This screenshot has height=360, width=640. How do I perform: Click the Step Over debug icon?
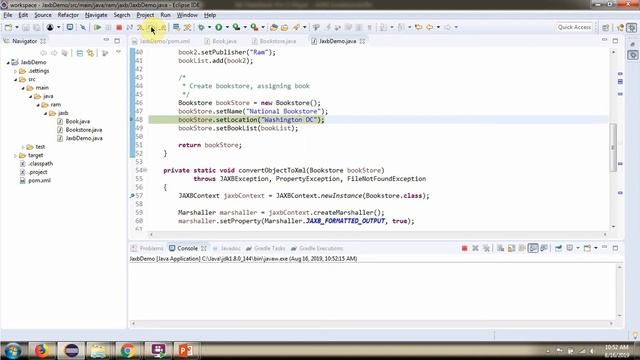(151, 27)
